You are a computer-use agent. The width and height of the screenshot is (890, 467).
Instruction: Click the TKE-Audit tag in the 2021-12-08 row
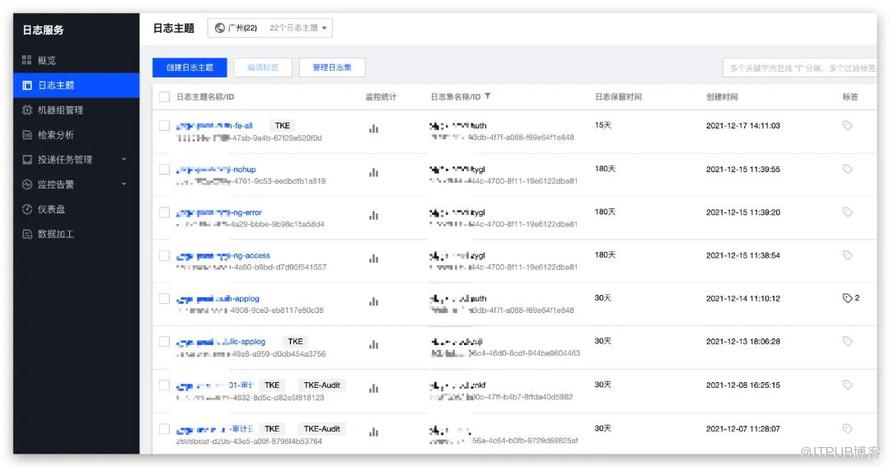click(x=322, y=385)
